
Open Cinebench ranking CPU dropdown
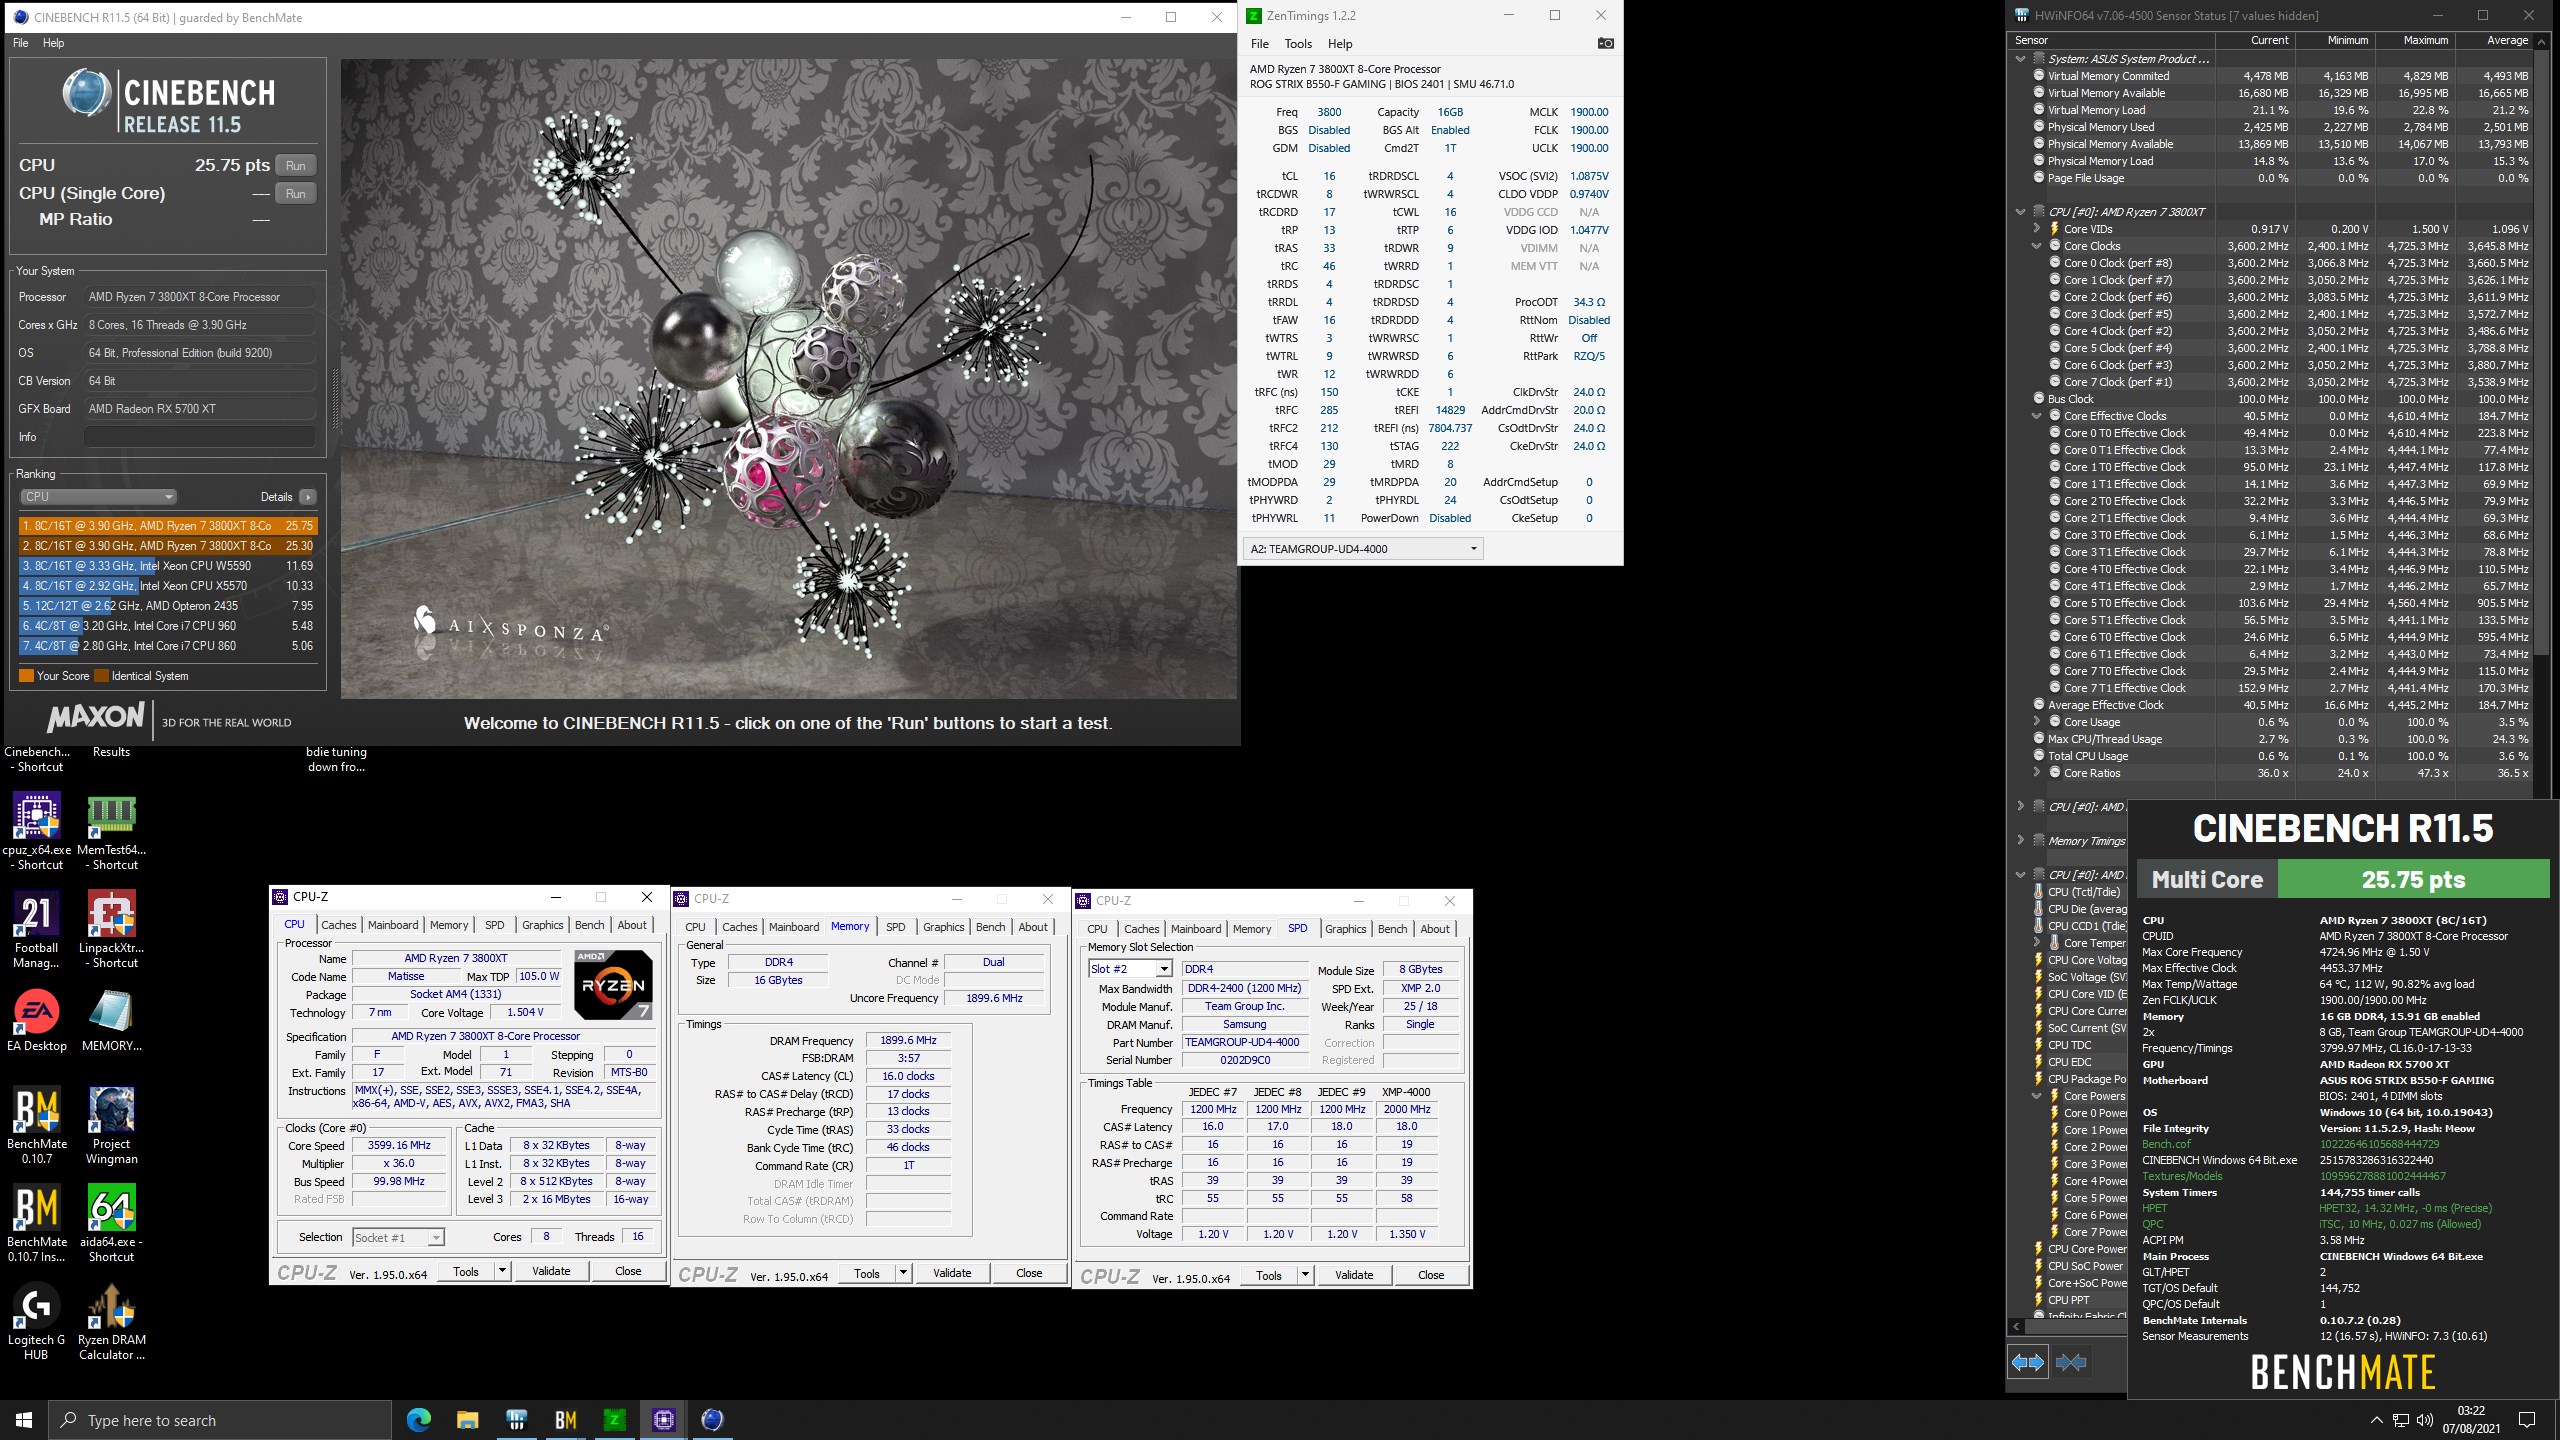coord(98,497)
